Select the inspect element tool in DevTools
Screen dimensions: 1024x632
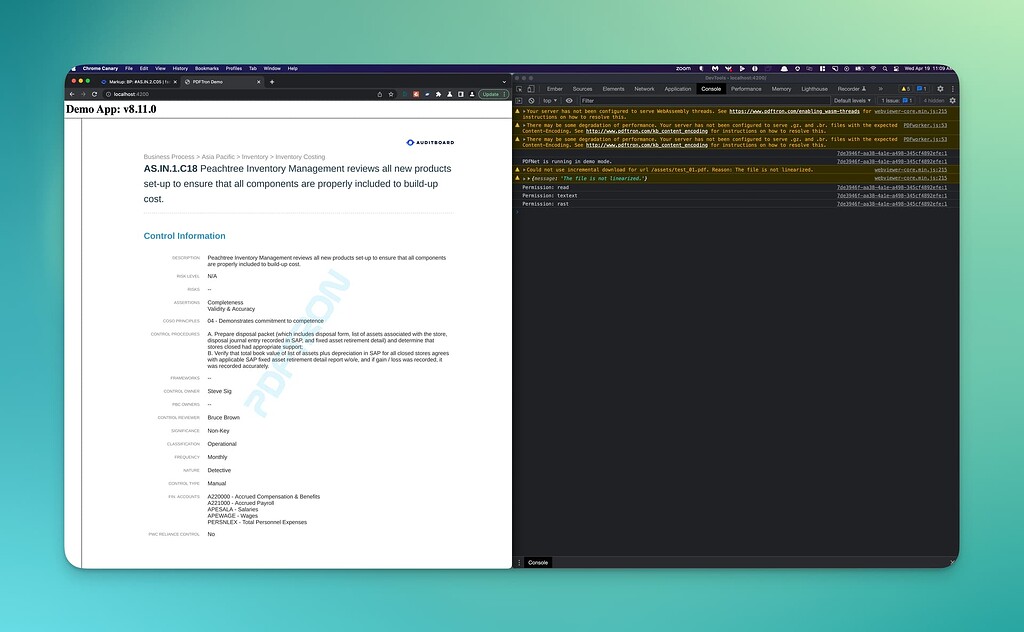click(520, 89)
